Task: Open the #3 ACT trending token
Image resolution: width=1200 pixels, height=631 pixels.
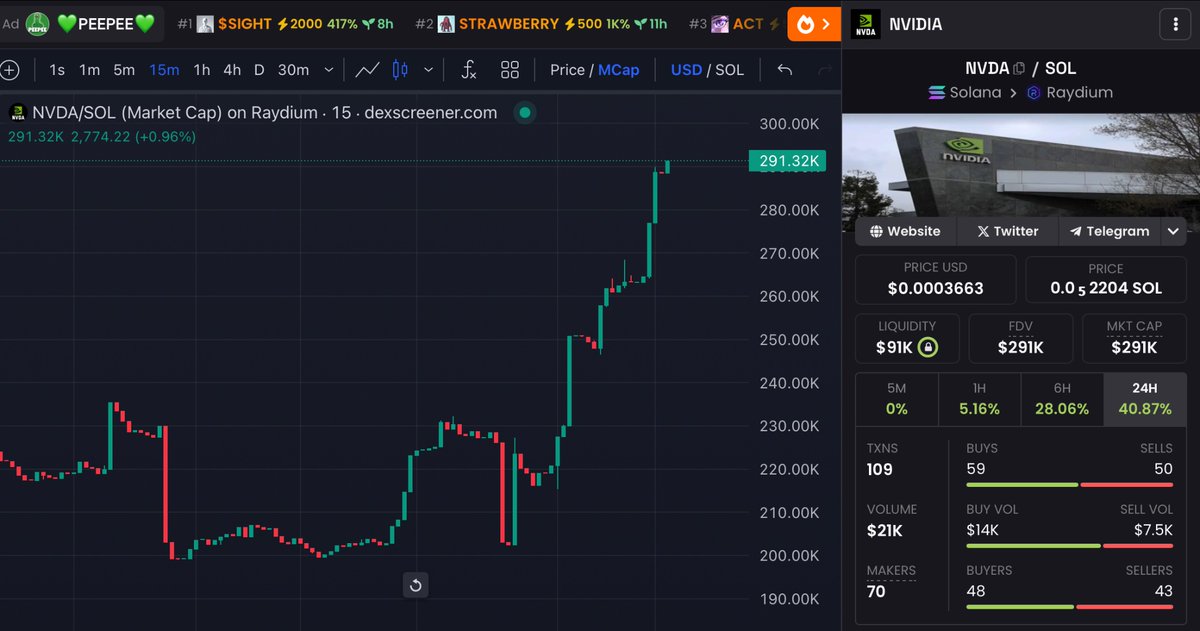Action: pos(735,23)
